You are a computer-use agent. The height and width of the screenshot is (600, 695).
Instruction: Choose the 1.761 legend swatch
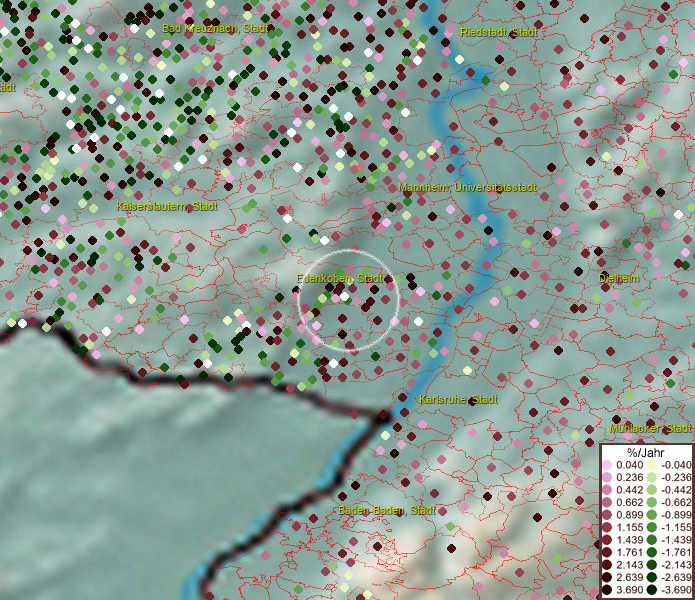pos(607,553)
